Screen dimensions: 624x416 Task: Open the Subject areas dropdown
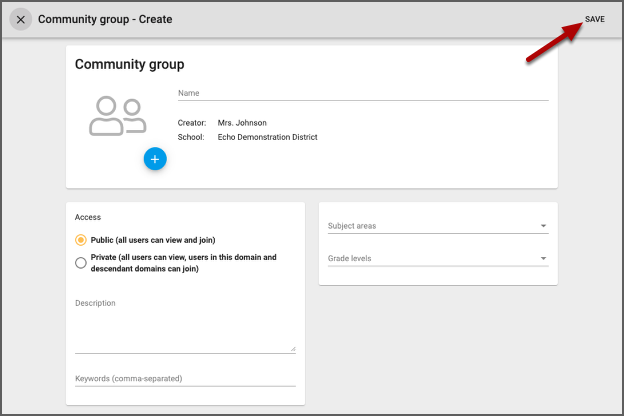pyautogui.click(x=430, y=226)
